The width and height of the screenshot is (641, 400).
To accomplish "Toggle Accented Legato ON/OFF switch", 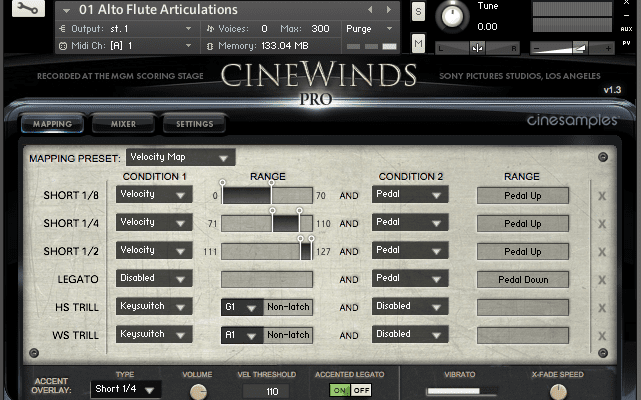I will coord(350,390).
